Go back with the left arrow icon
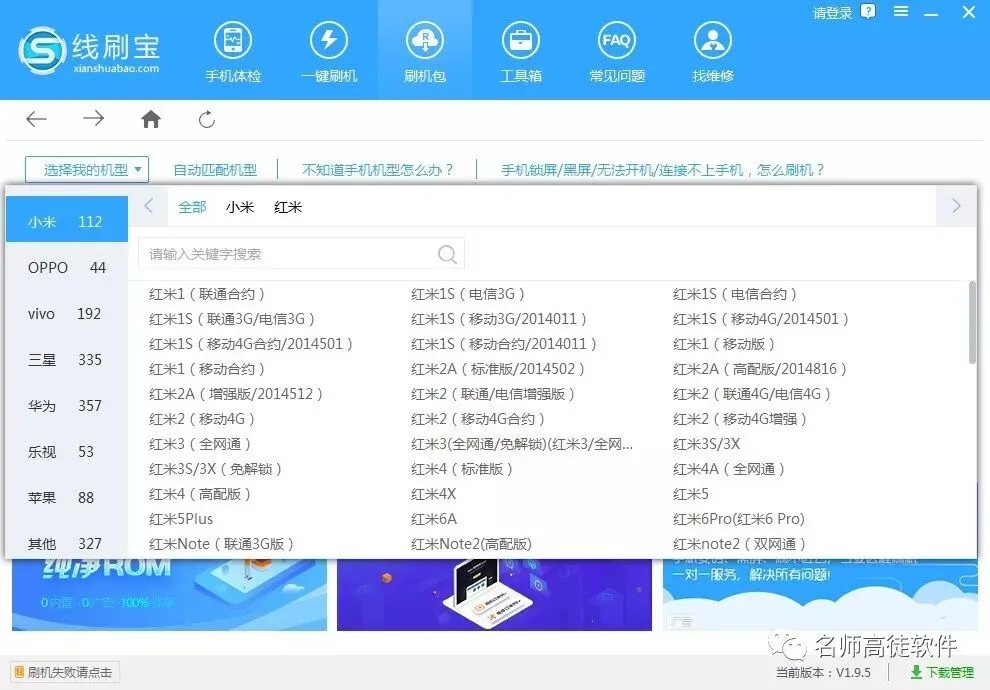This screenshot has height=690, width=990. point(37,119)
